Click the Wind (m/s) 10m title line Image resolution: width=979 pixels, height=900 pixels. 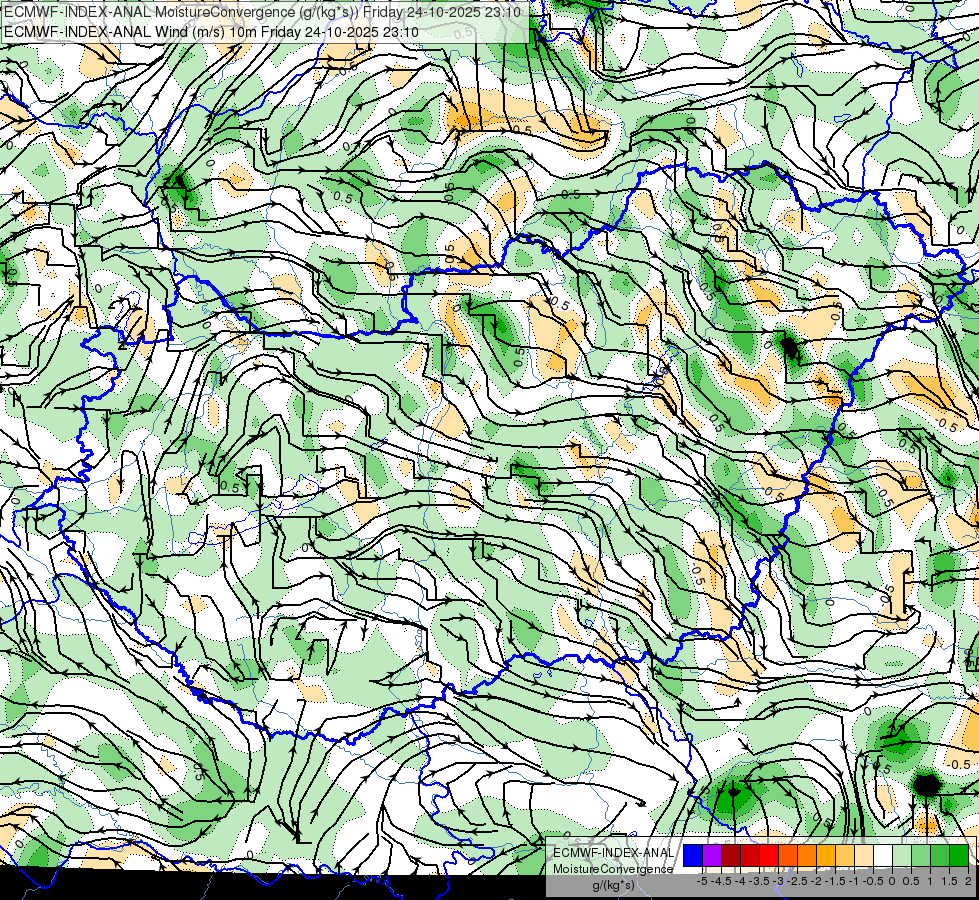pos(211,32)
